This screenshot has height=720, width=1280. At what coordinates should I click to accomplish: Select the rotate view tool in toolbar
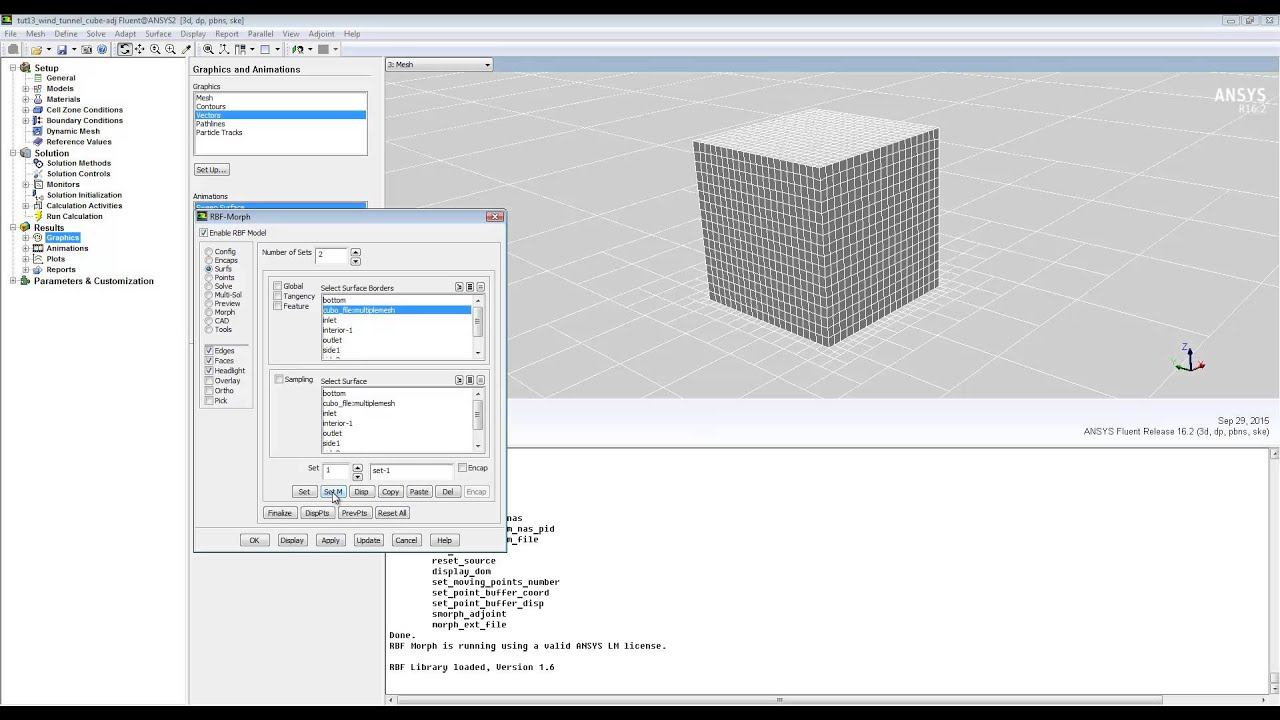click(124, 49)
